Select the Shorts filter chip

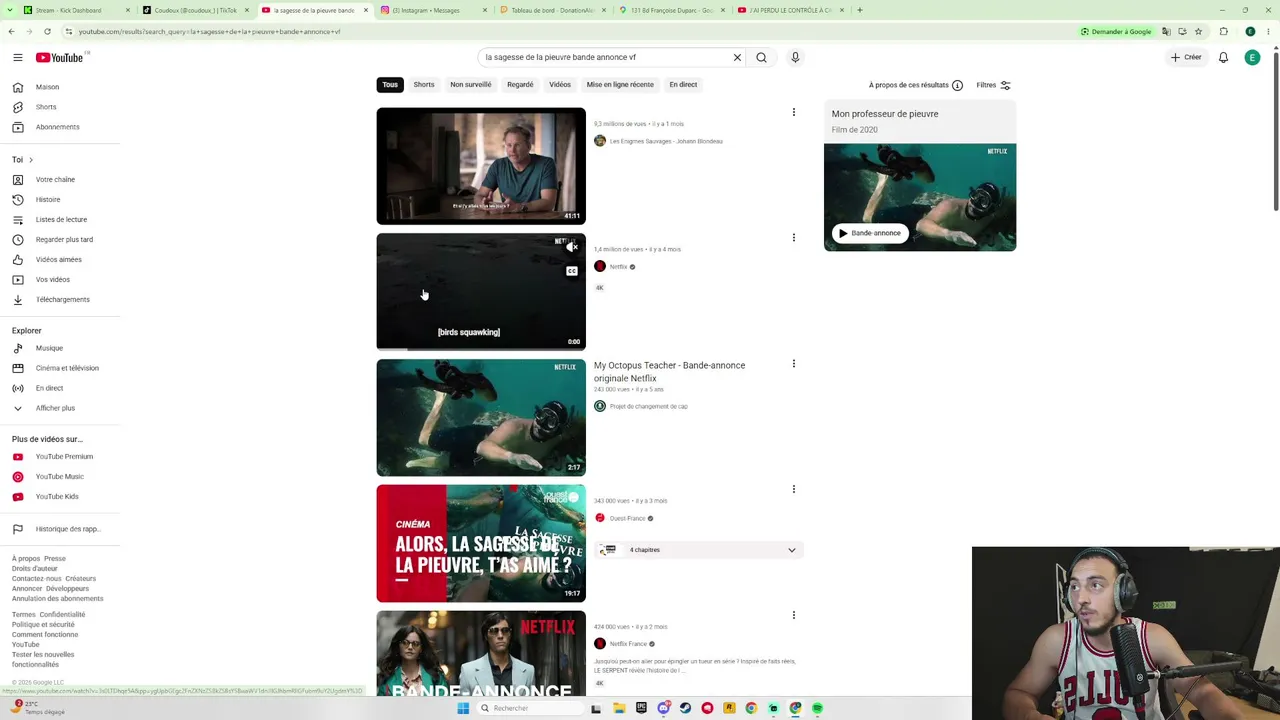424,85
